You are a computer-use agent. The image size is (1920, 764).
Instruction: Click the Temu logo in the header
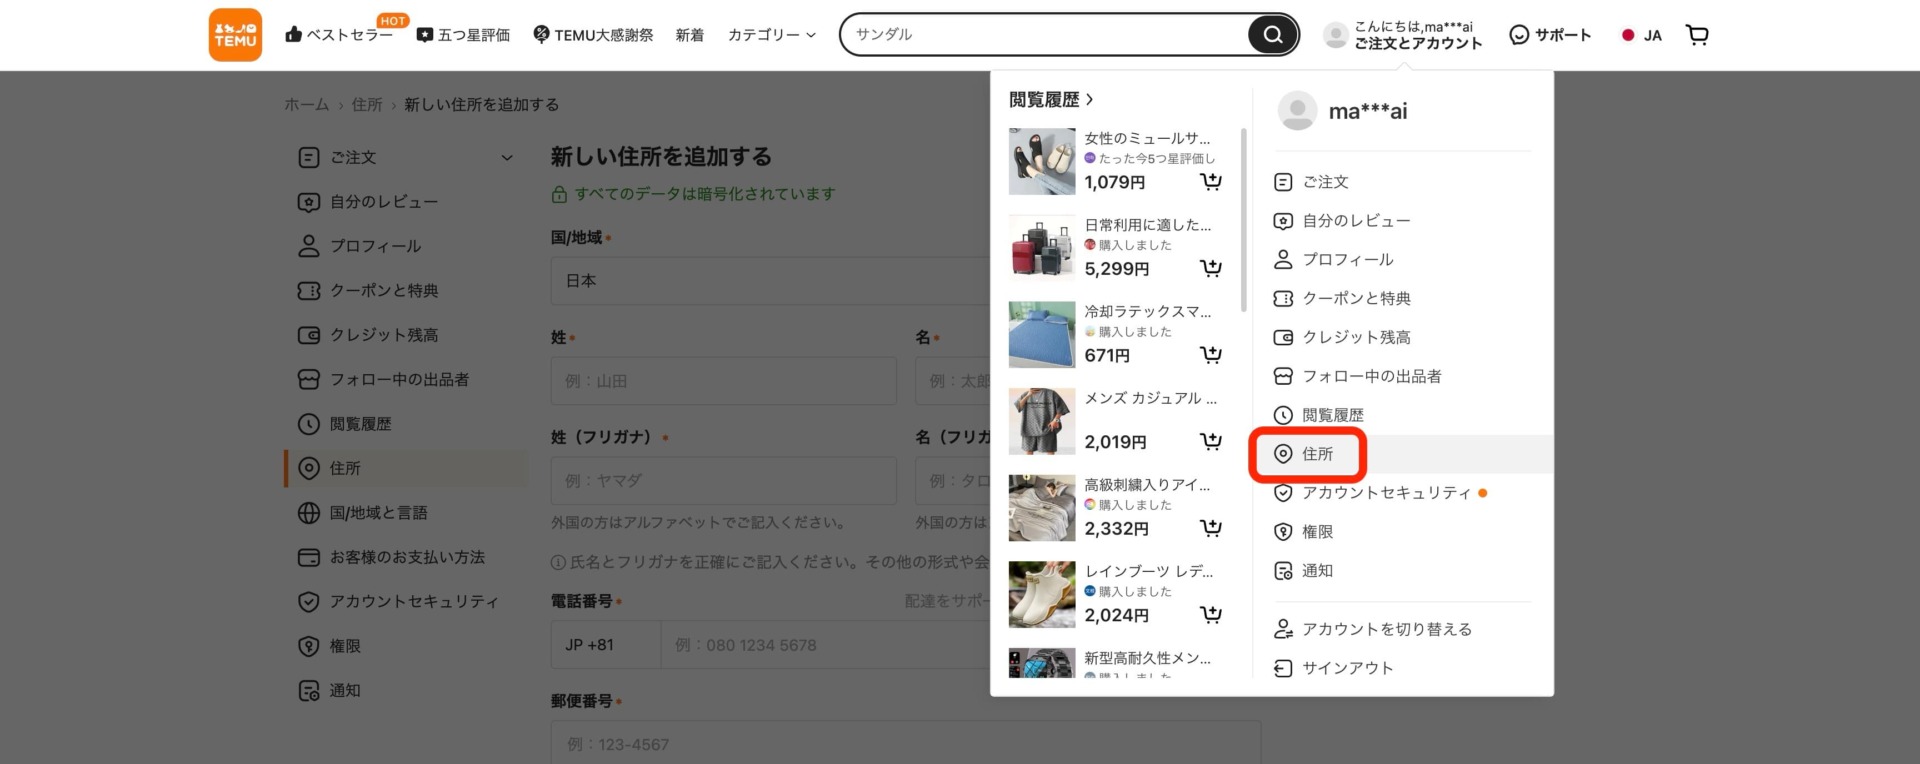235,35
